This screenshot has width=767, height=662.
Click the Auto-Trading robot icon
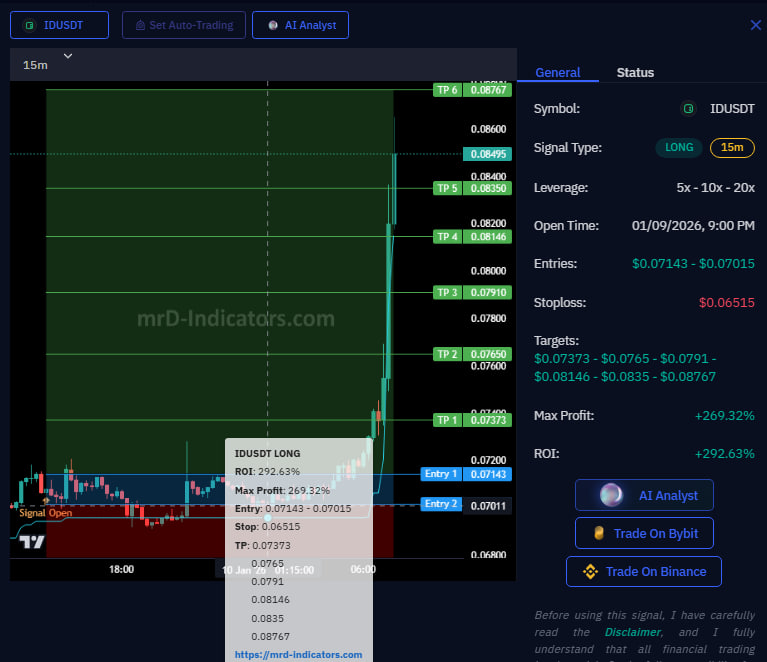(x=140, y=25)
